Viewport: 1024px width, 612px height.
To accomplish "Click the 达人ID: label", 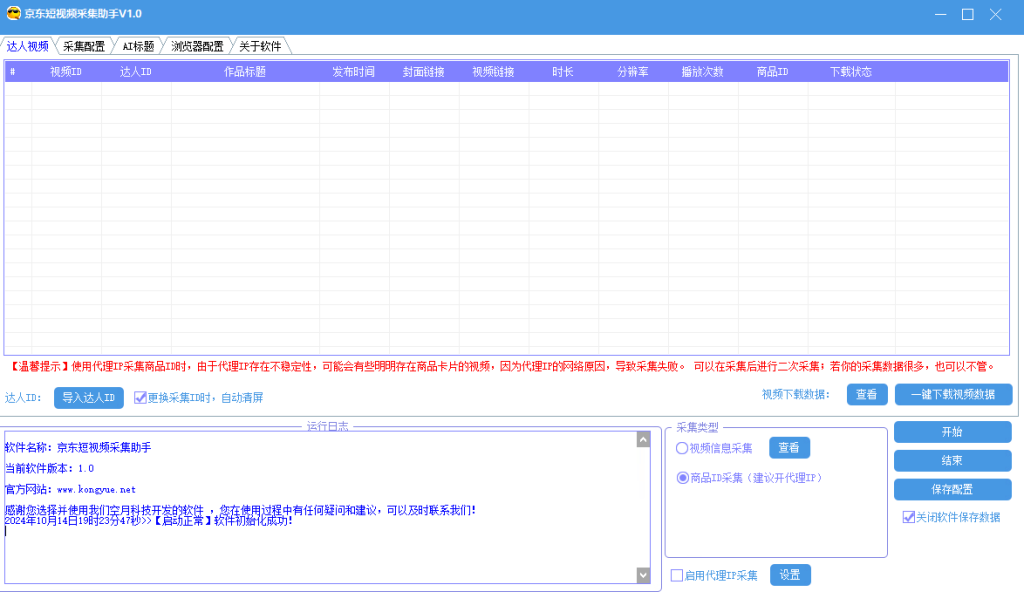I will [24, 397].
